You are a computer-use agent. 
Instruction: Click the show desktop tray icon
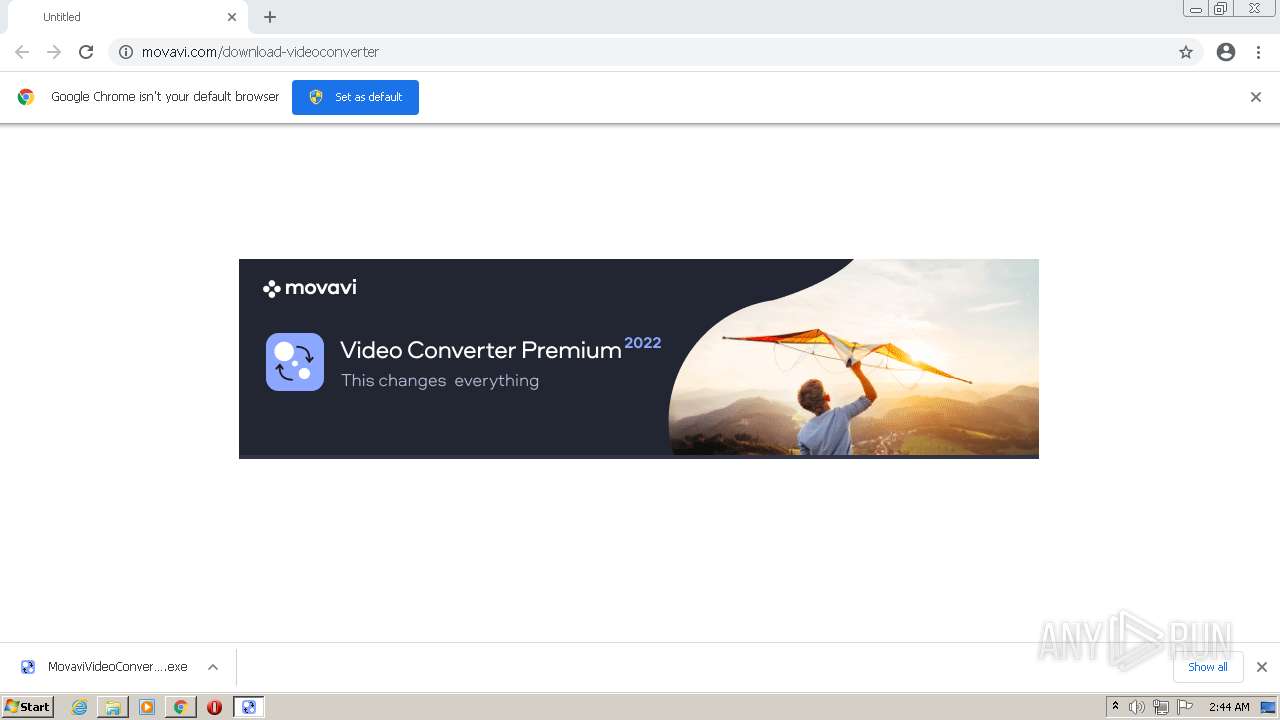click(x=1269, y=707)
